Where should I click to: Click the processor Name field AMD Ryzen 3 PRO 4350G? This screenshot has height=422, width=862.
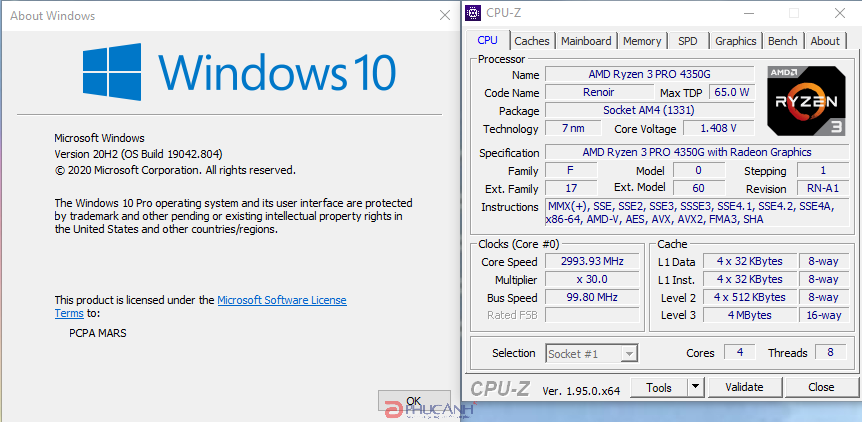[649, 74]
